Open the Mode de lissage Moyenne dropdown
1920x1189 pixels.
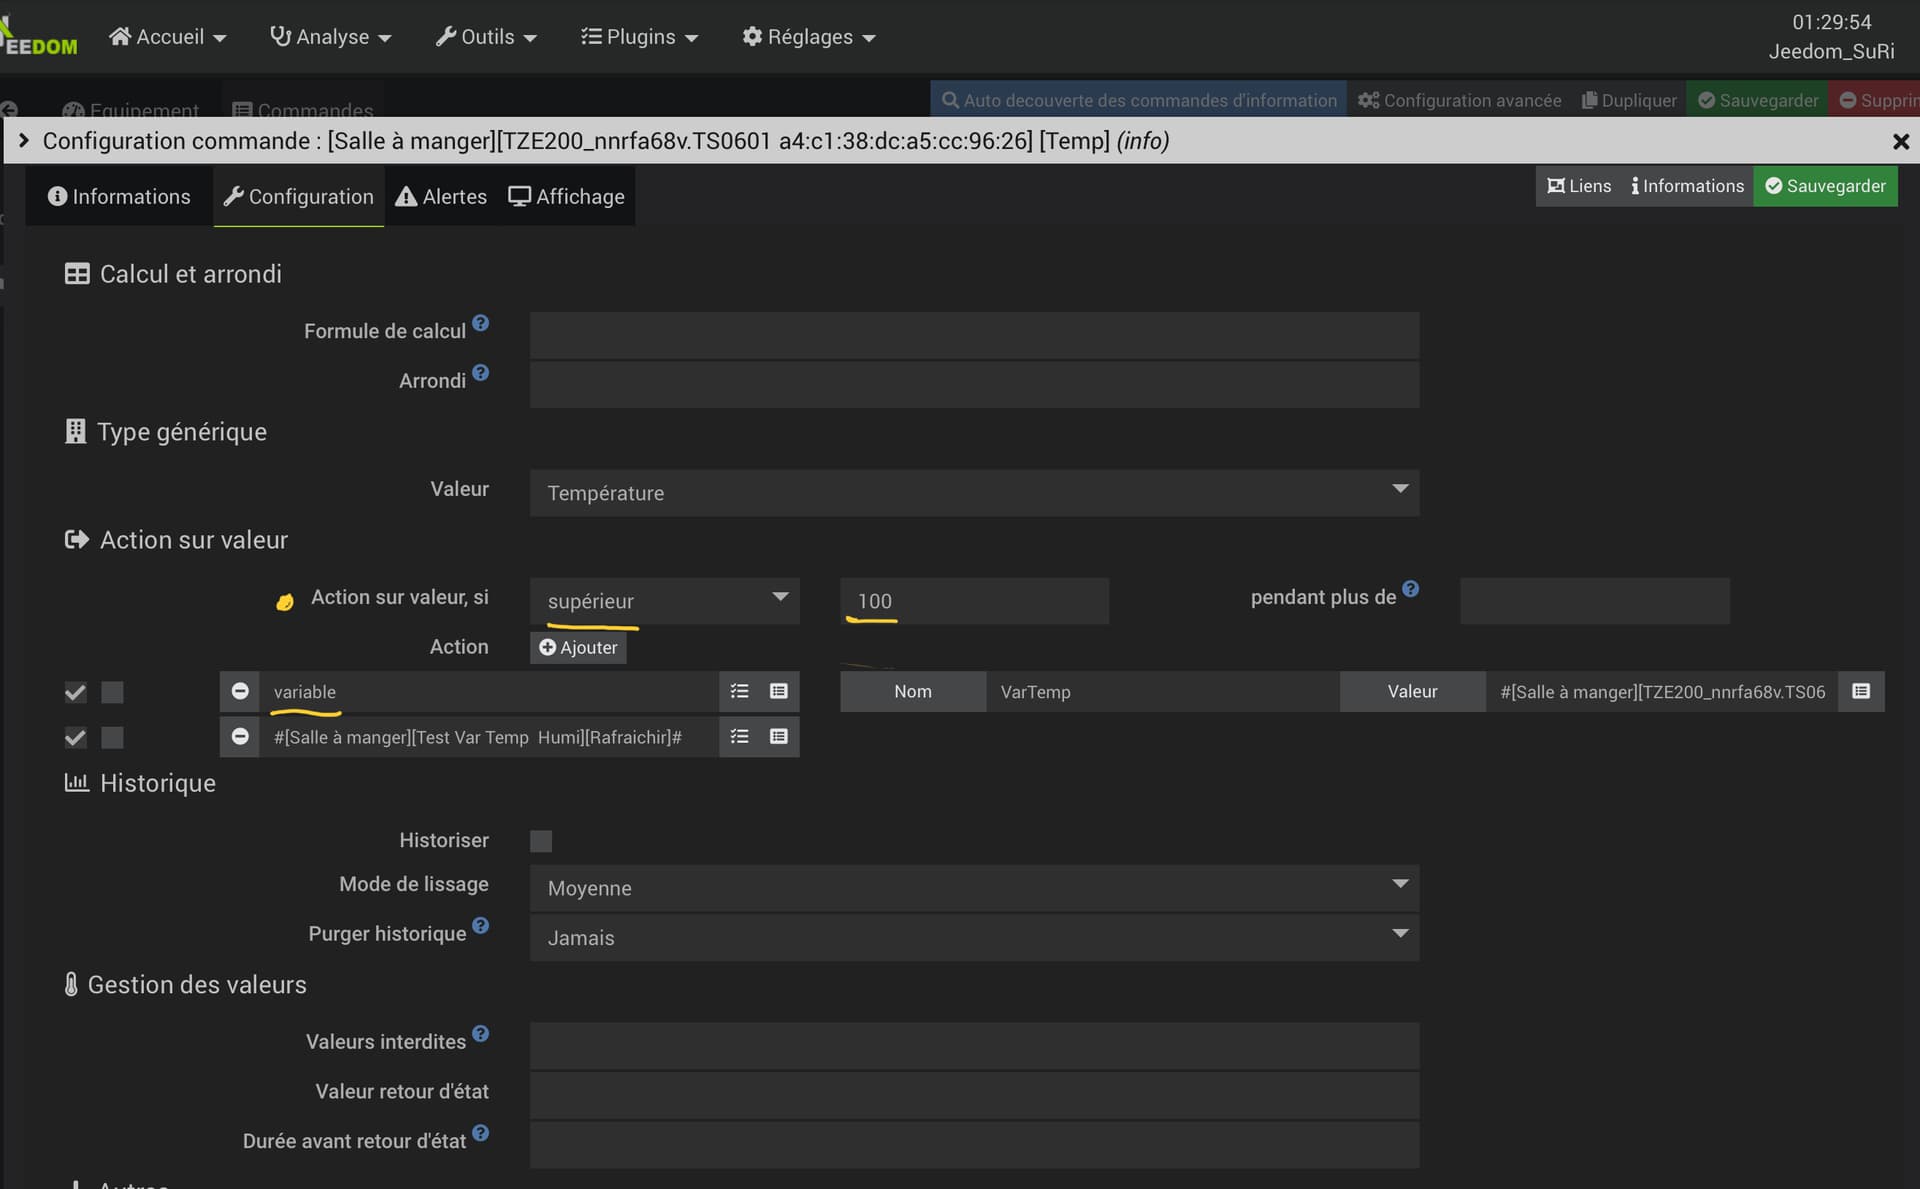(x=974, y=888)
